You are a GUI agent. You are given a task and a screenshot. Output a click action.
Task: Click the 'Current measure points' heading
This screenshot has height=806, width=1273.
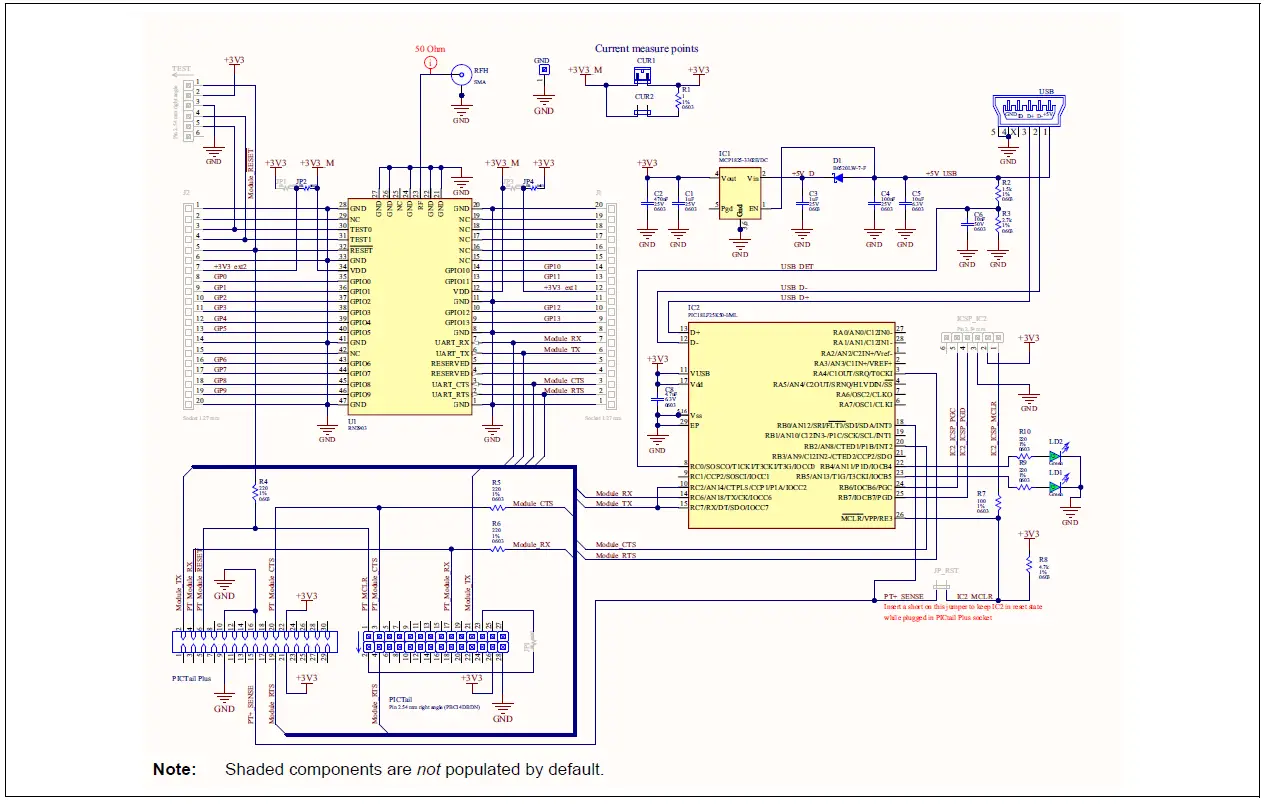coord(647,48)
